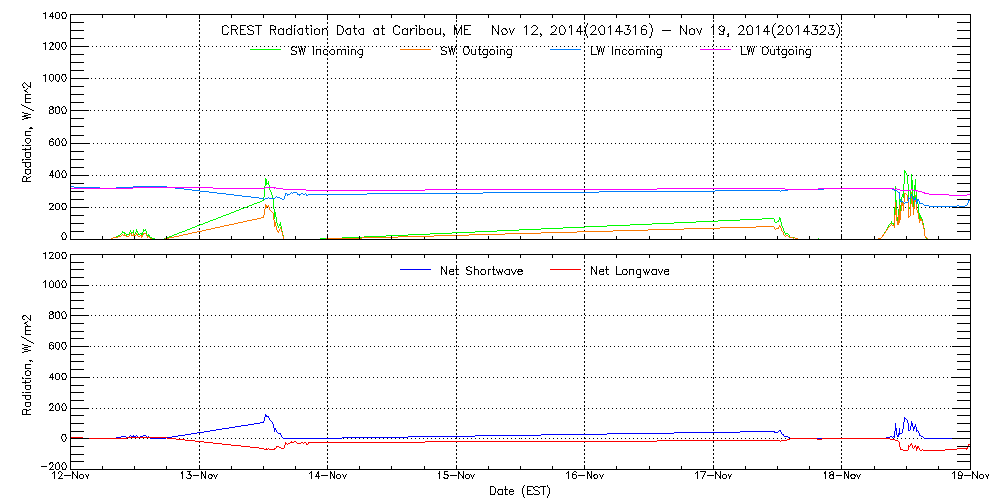The width and height of the screenshot is (1000, 500).
Task: Select the 19-Nov date tick label
Action: point(969,476)
